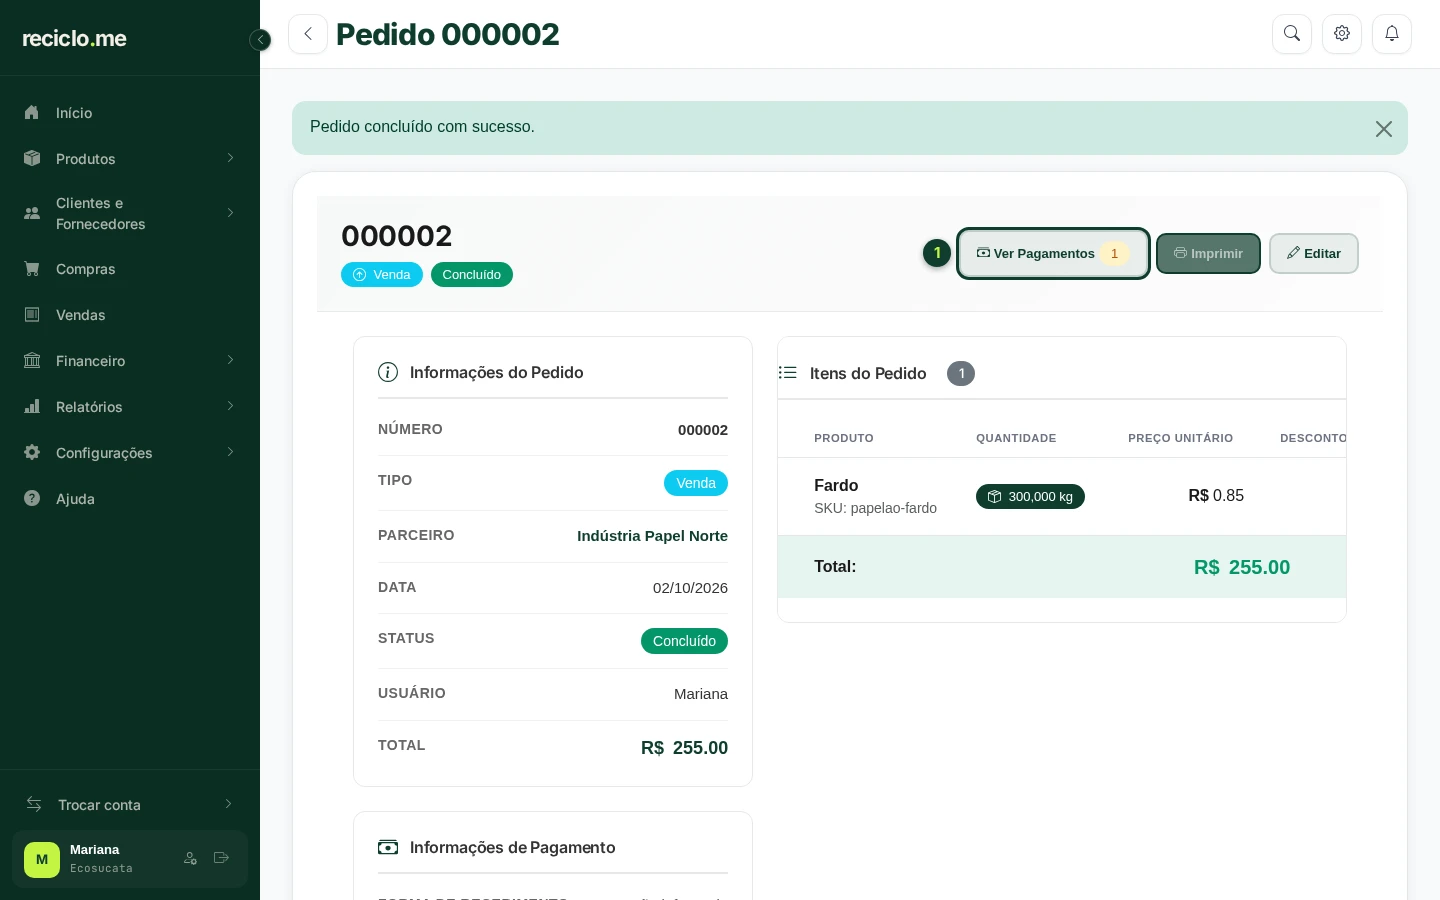Expand the Financeiro submenu chevron

tap(230, 360)
